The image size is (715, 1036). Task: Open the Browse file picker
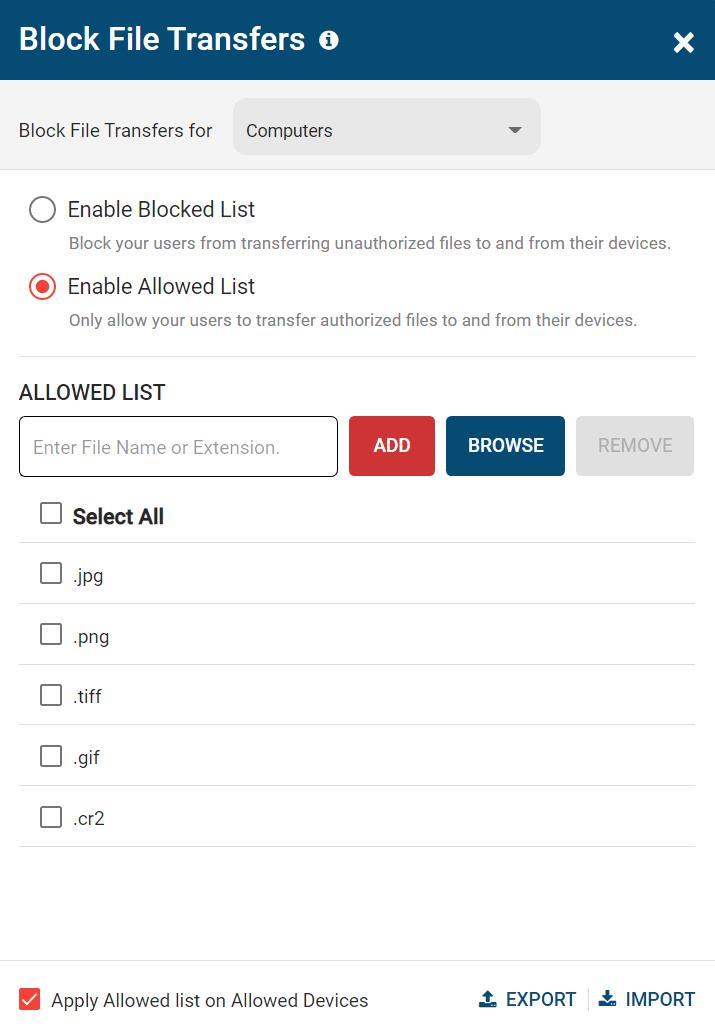coord(505,445)
